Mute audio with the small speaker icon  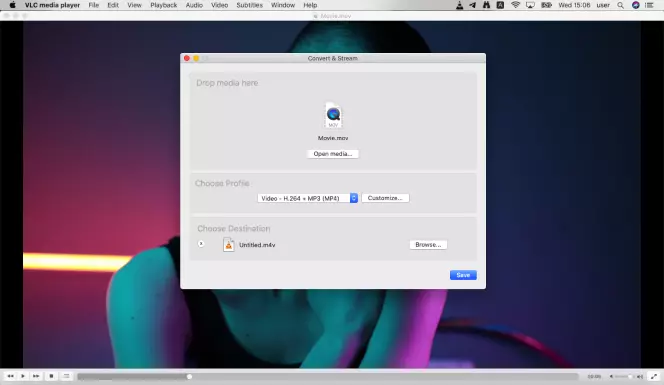point(611,377)
